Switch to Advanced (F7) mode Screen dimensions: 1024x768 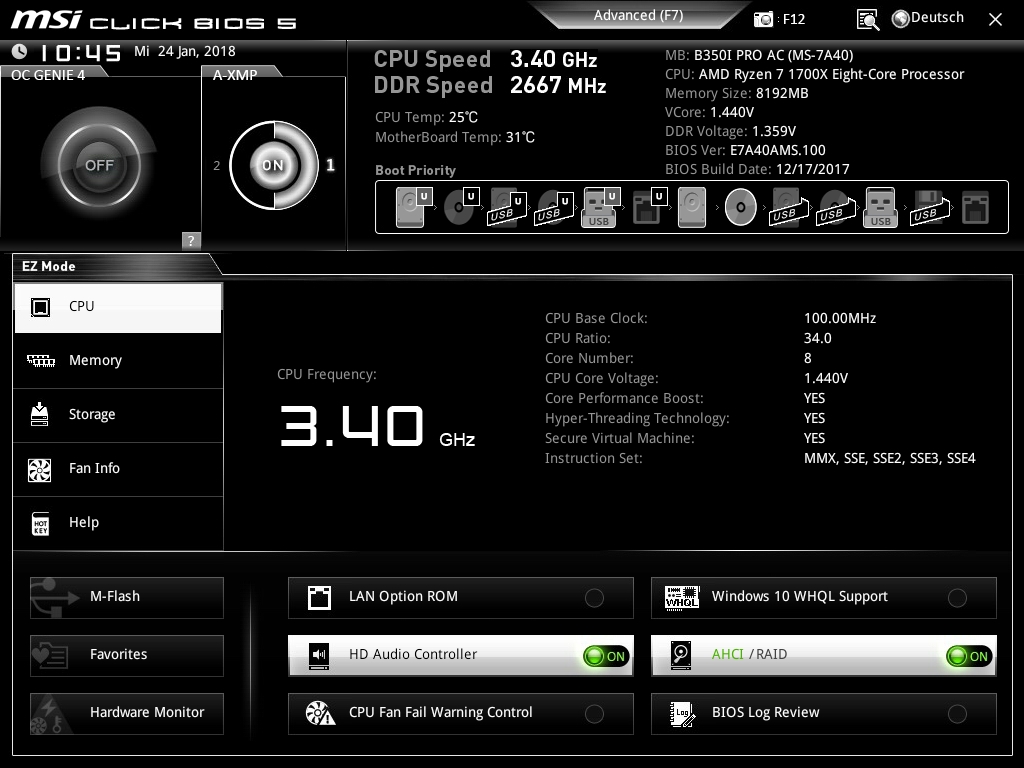(638, 15)
